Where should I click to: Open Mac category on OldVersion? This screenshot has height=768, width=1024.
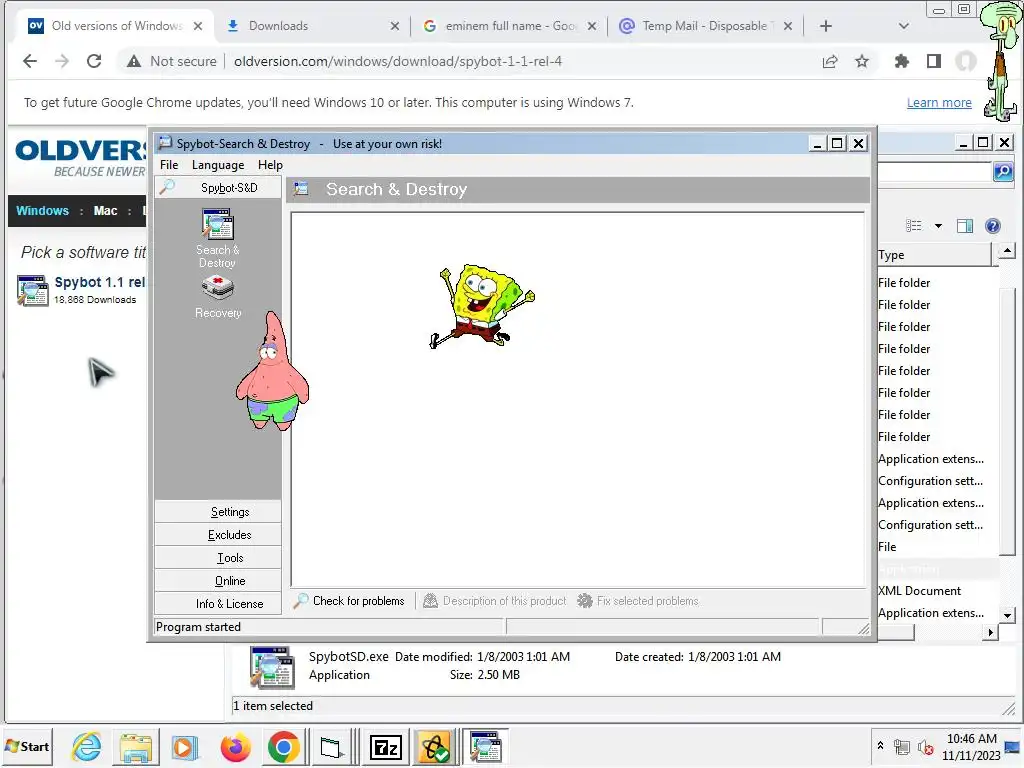coord(105,210)
